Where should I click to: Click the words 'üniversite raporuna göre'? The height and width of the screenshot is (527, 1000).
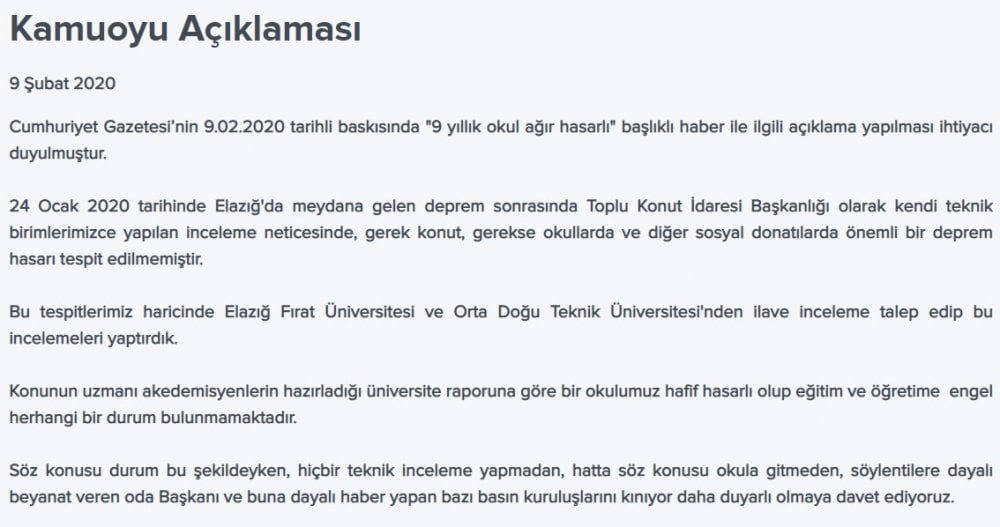tap(459, 391)
